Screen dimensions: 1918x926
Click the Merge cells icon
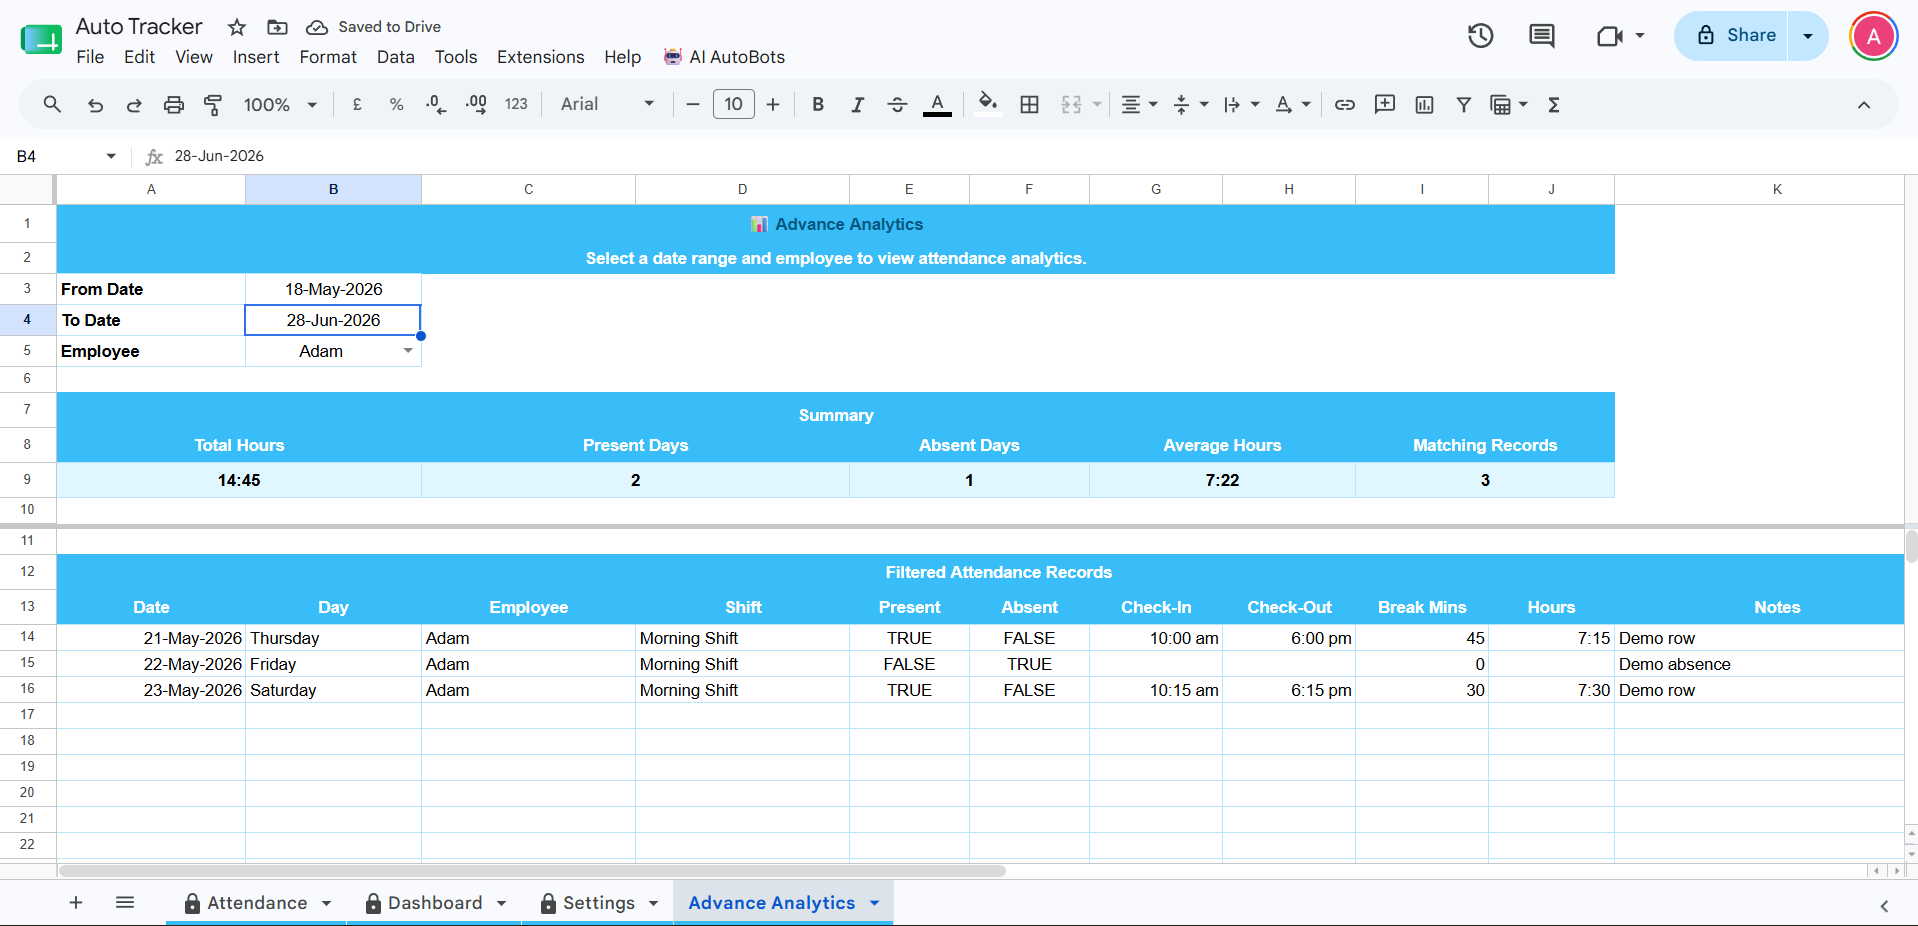click(x=1071, y=104)
